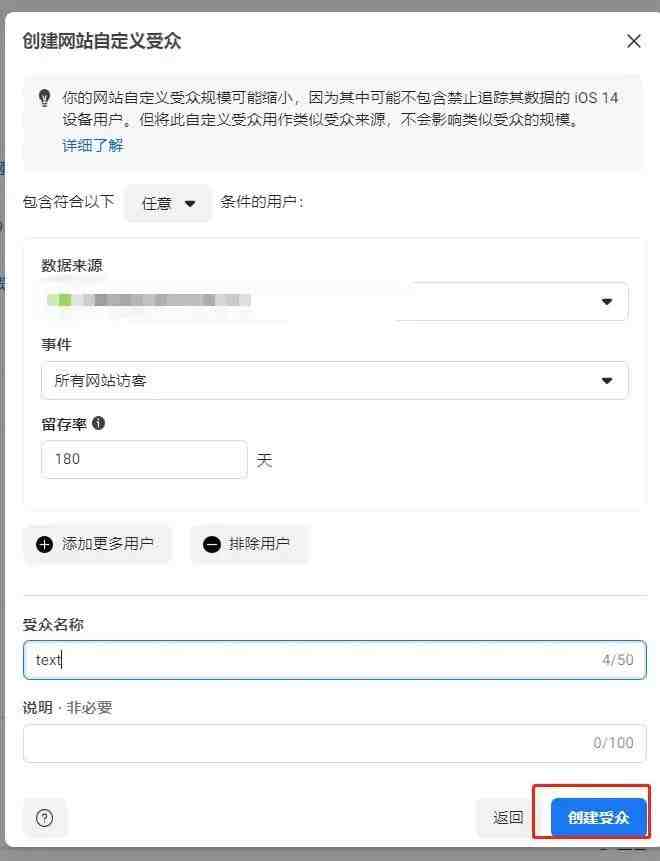Click the plus icon for 添加更多用户
The height and width of the screenshot is (861, 660).
pos(44,544)
